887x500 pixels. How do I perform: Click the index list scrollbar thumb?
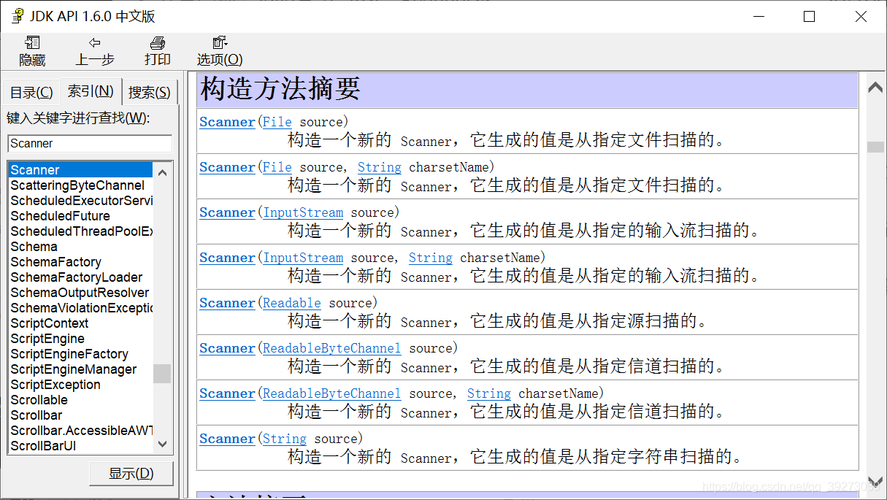coord(162,373)
